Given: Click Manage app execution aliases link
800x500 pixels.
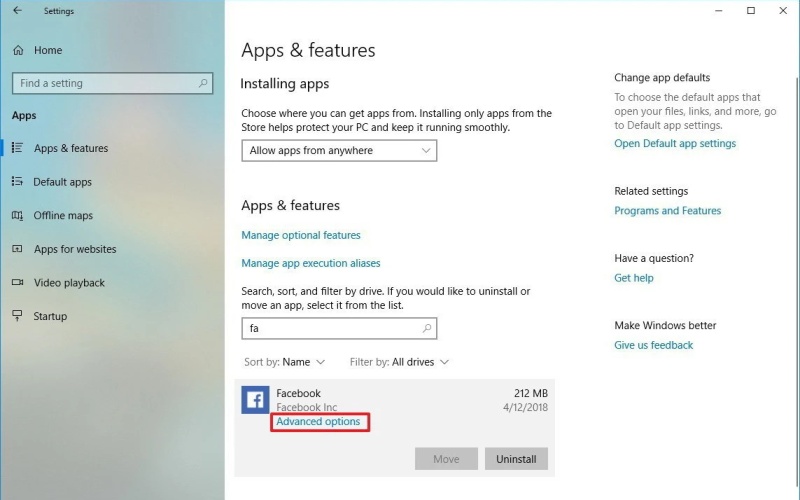Looking at the screenshot, I should [311, 263].
